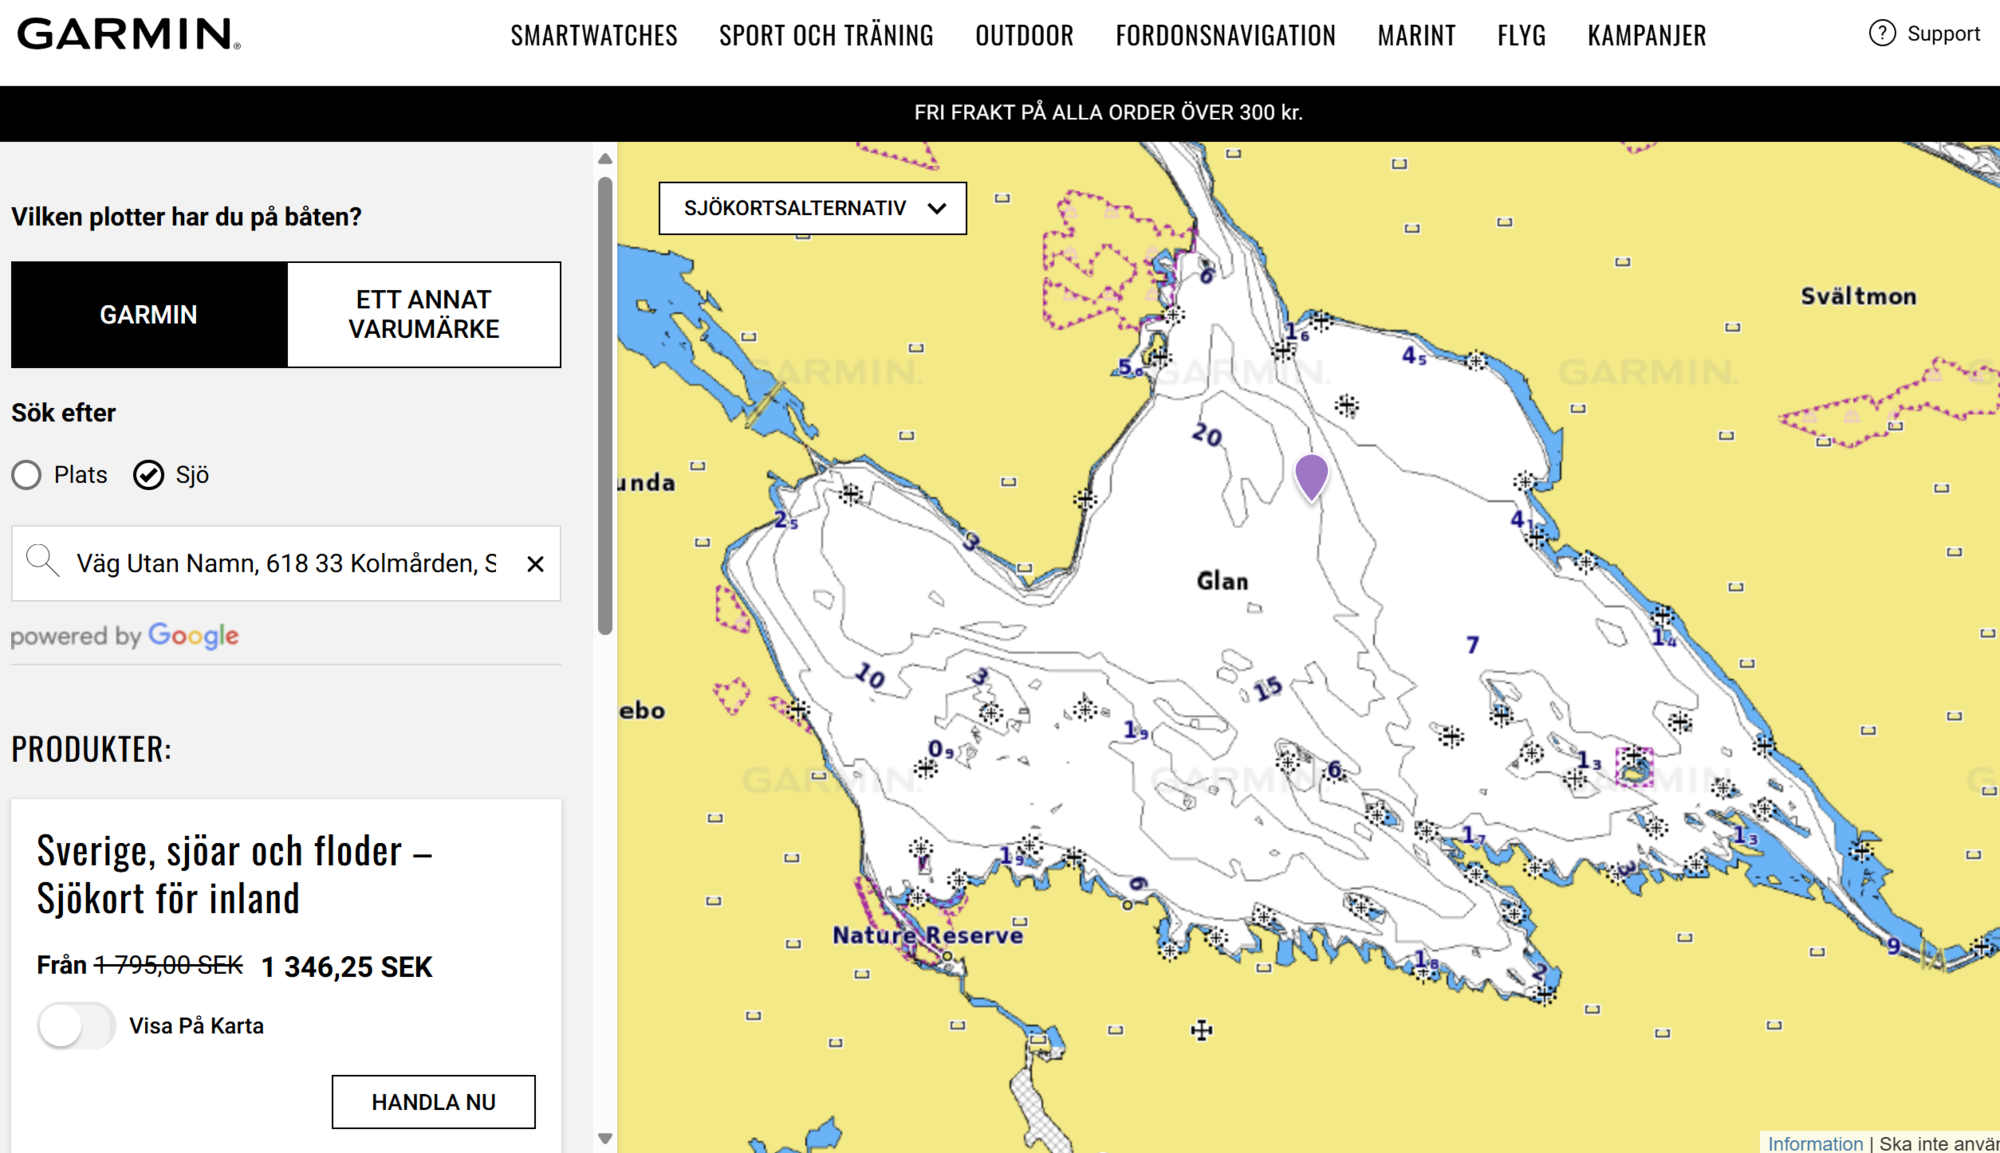Viewport: 2000px width, 1153px height.
Task: Click the price 1 346,25 SEK
Action: click(347, 967)
